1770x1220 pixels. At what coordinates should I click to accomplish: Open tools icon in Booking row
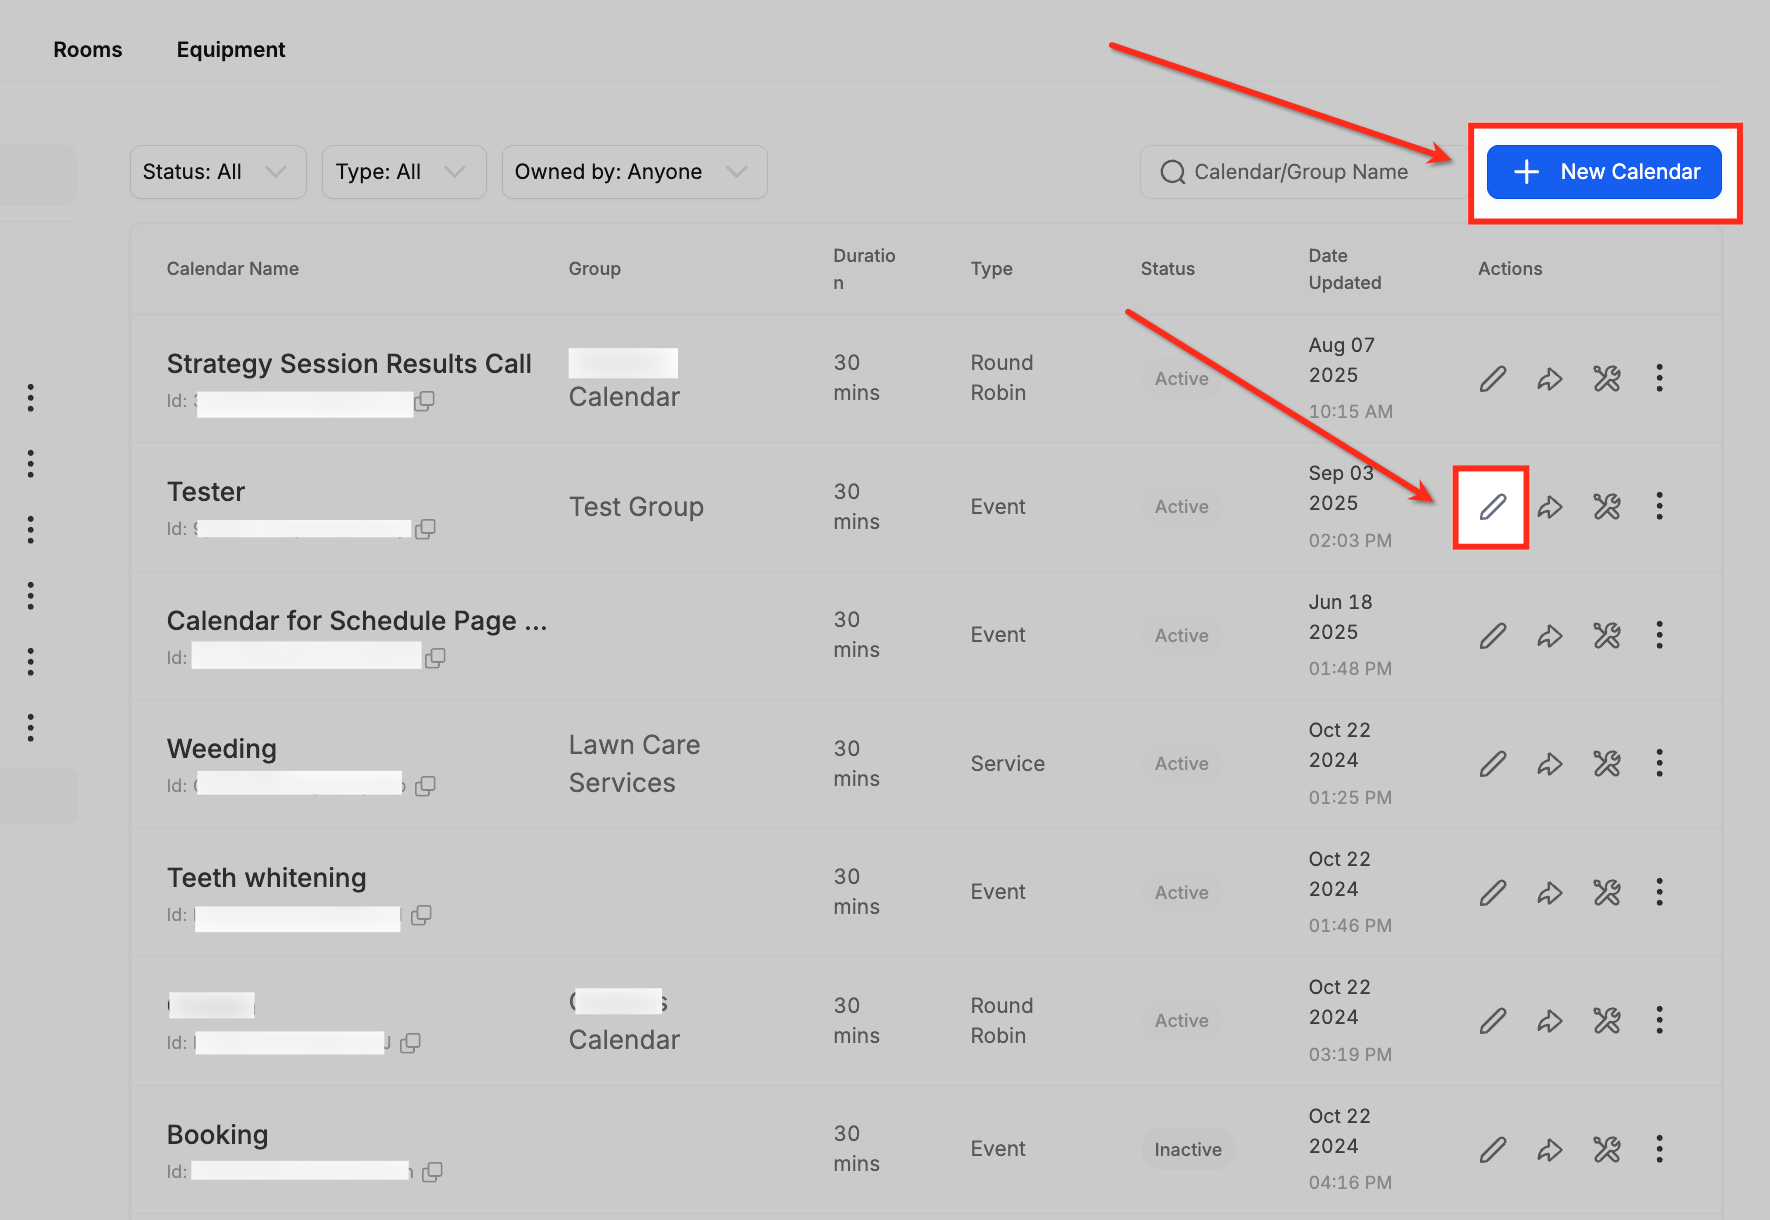coord(1607,1150)
